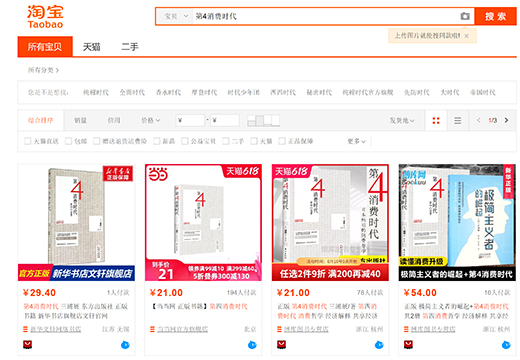Screen dimensions: 520x360
Task: Click suggested search 时代少年团
Action: click(243, 92)
